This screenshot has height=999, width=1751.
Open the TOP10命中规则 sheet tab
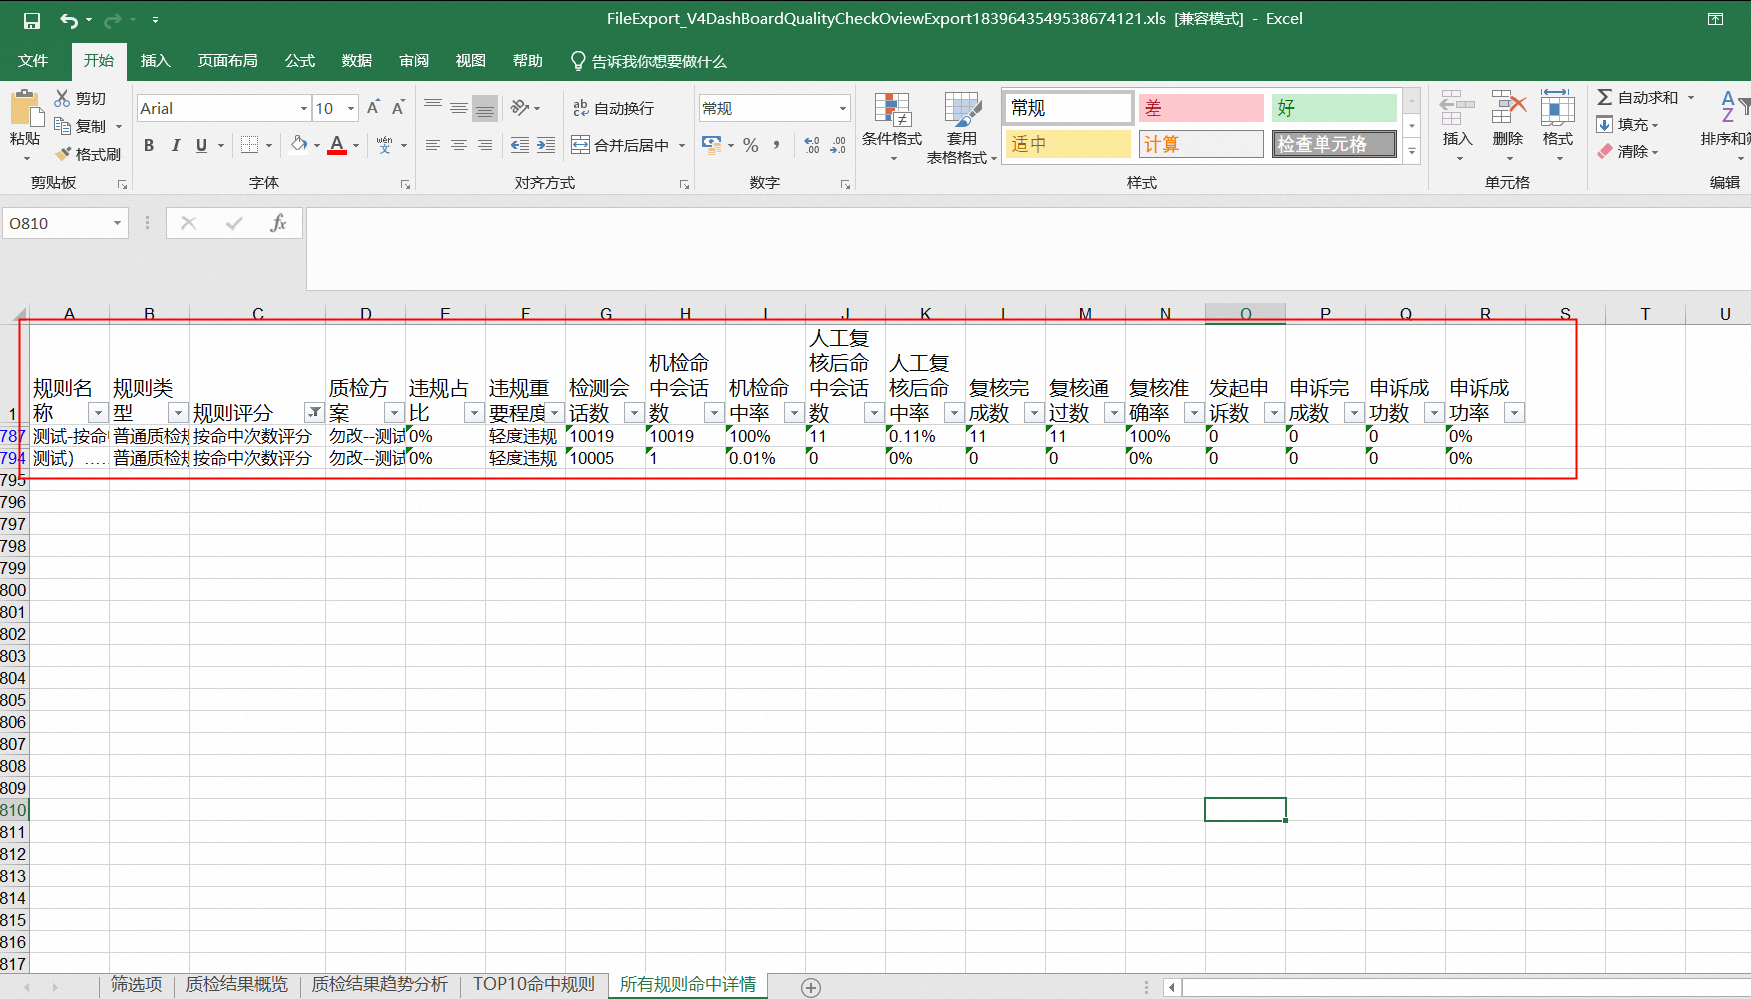(533, 984)
